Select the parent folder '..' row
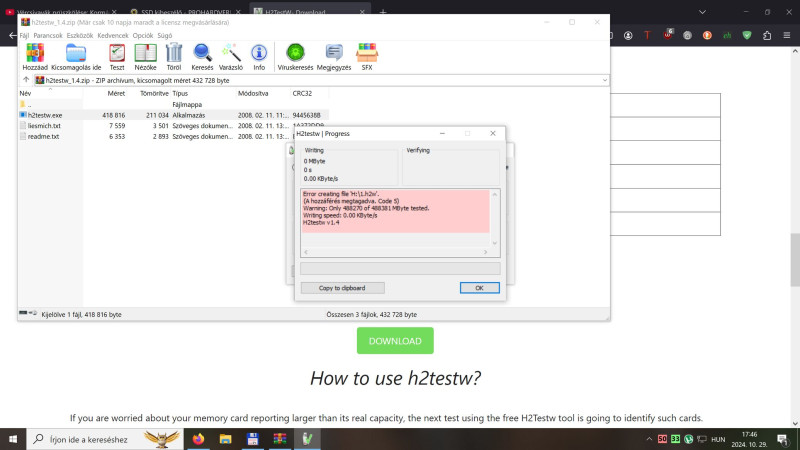 pyautogui.click(x=173, y=105)
